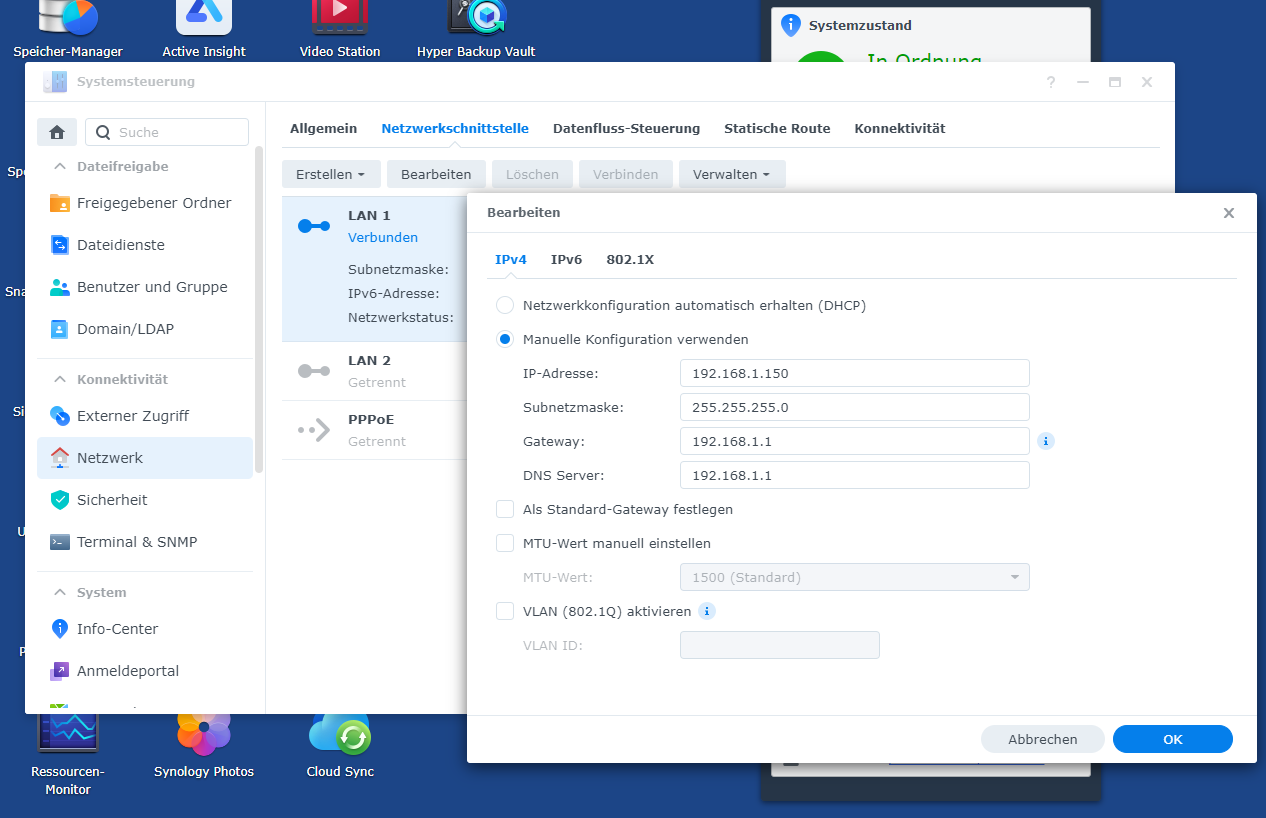Open the Erstellen dropdown menu
Screen dimensions: 1266x818
point(330,174)
